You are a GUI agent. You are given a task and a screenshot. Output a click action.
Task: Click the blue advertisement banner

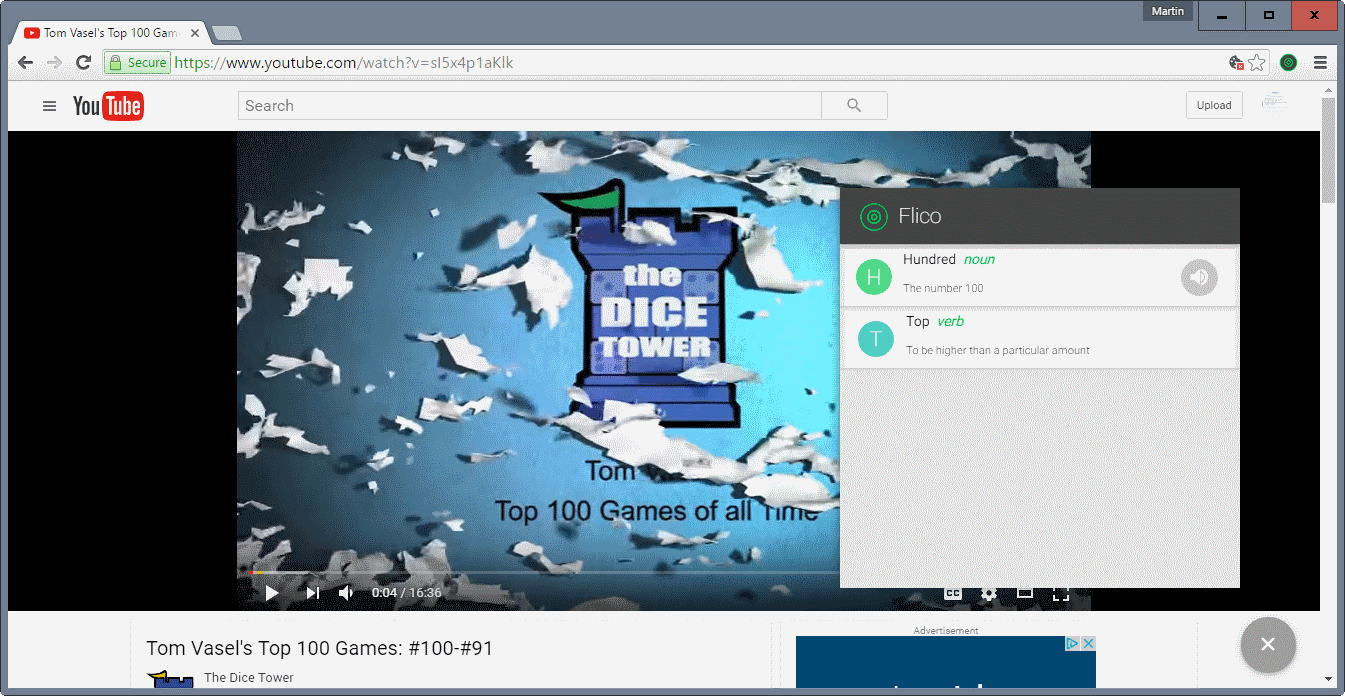946,662
